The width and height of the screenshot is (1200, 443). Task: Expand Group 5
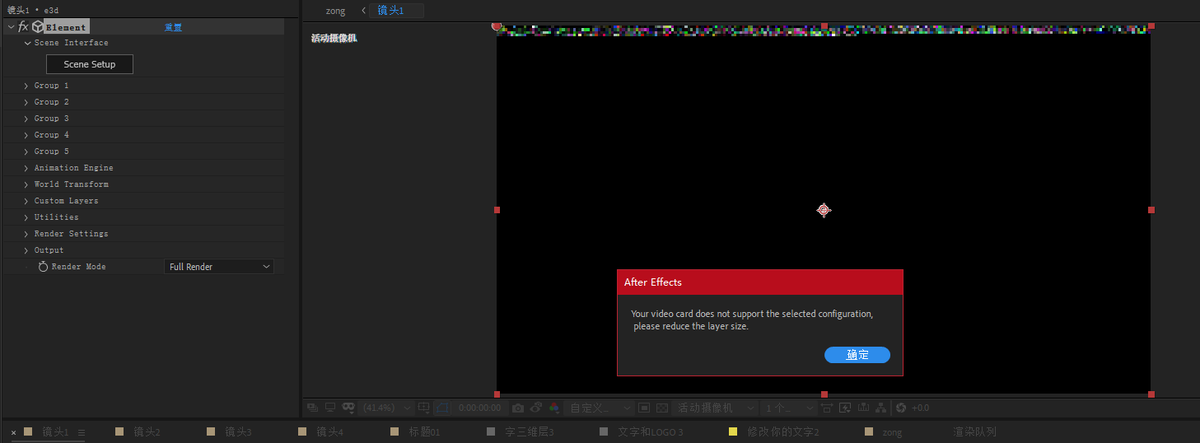pos(27,151)
